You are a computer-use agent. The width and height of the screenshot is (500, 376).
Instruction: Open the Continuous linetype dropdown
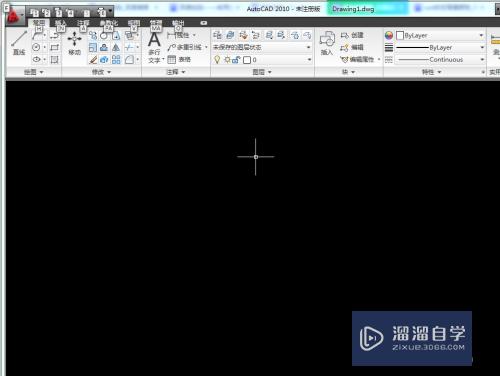tap(482, 59)
